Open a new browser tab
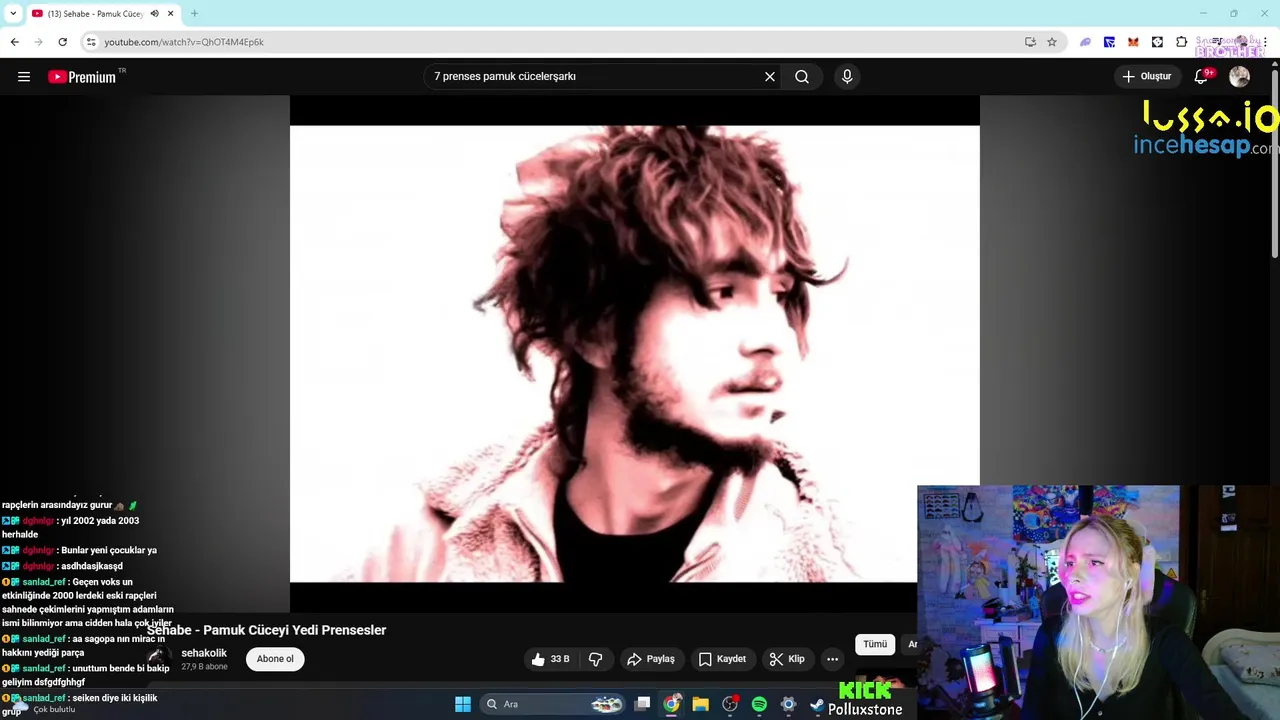This screenshot has width=1280, height=720. click(x=194, y=14)
